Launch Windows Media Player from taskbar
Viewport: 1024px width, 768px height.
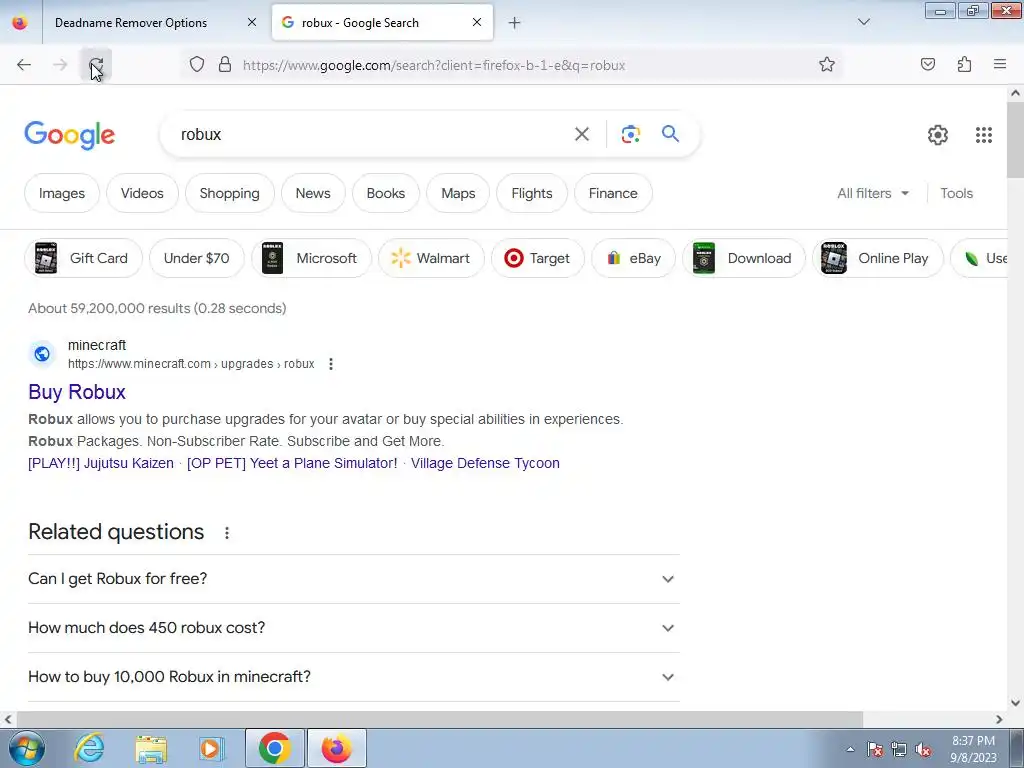click(x=212, y=748)
